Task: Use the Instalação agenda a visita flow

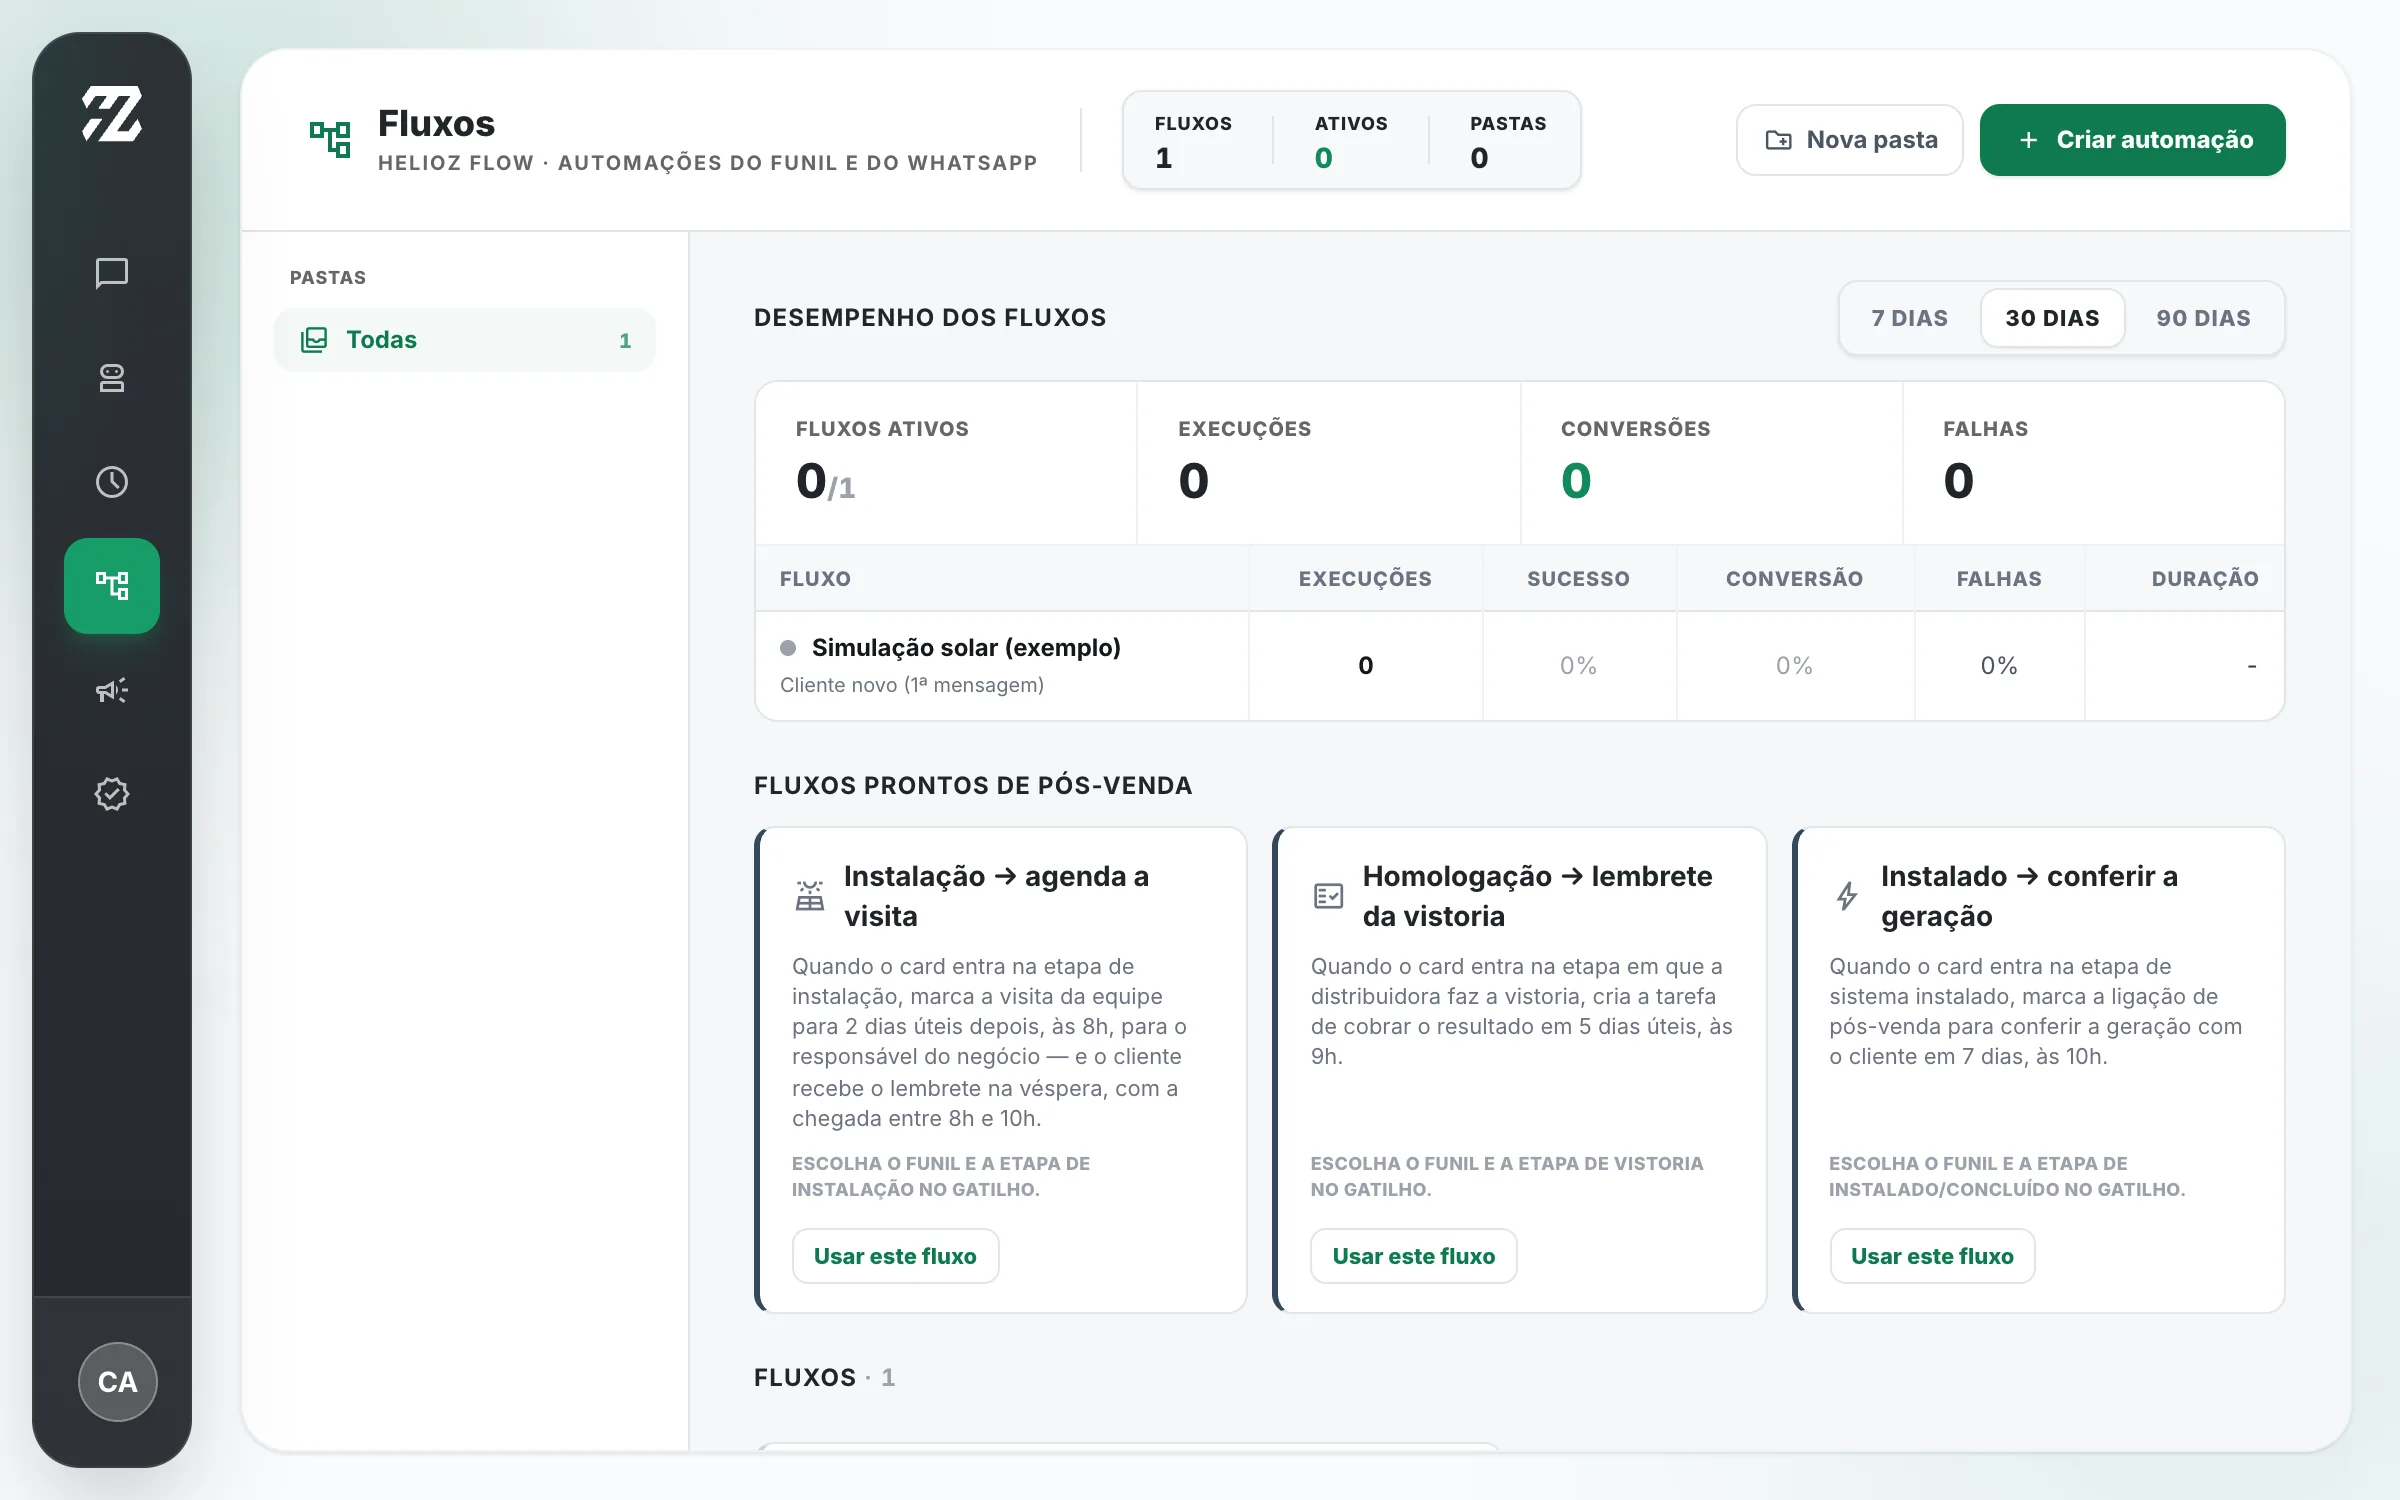Action: pos(895,1256)
